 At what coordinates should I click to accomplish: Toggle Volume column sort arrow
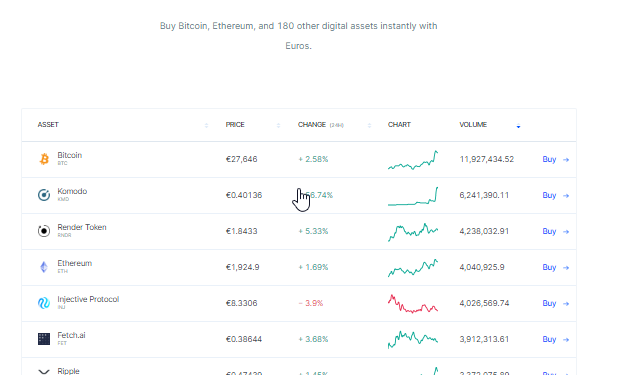(518, 126)
